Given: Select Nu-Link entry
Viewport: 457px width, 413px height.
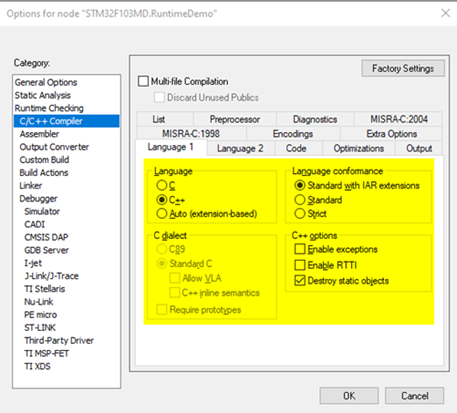Looking at the screenshot, I should [66, 302].
